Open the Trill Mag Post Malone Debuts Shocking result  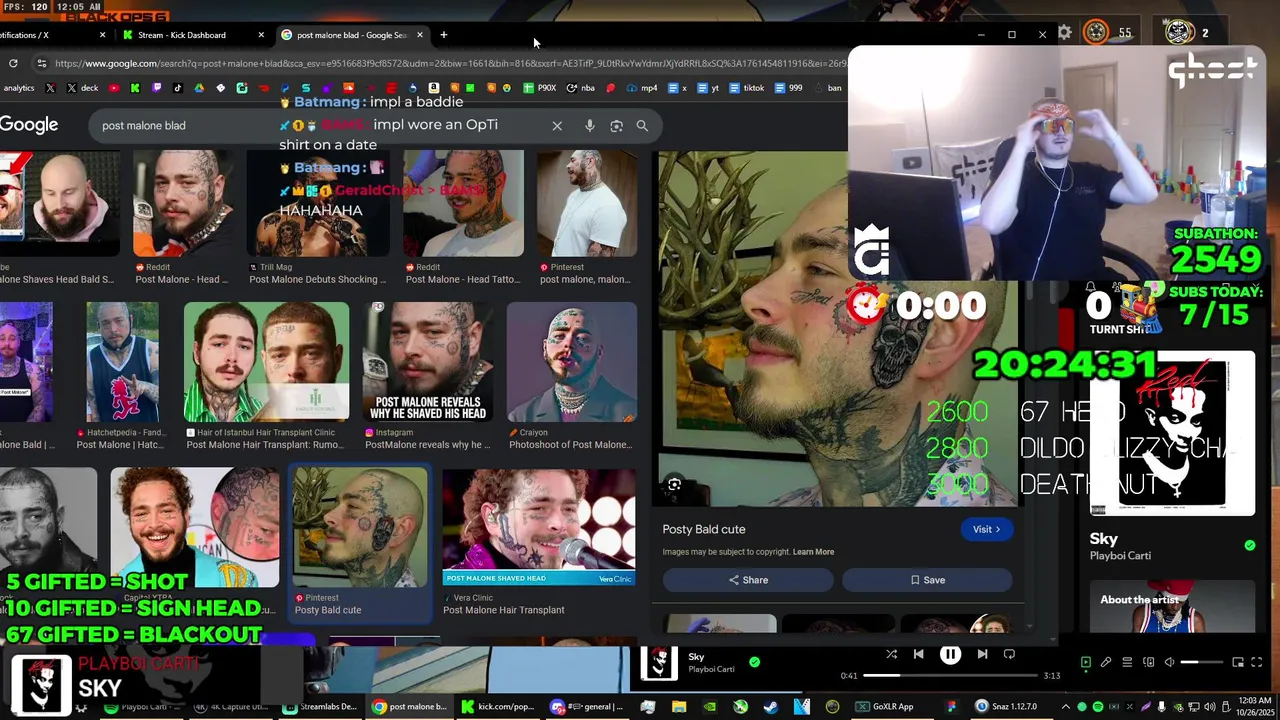tap(319, 217)
